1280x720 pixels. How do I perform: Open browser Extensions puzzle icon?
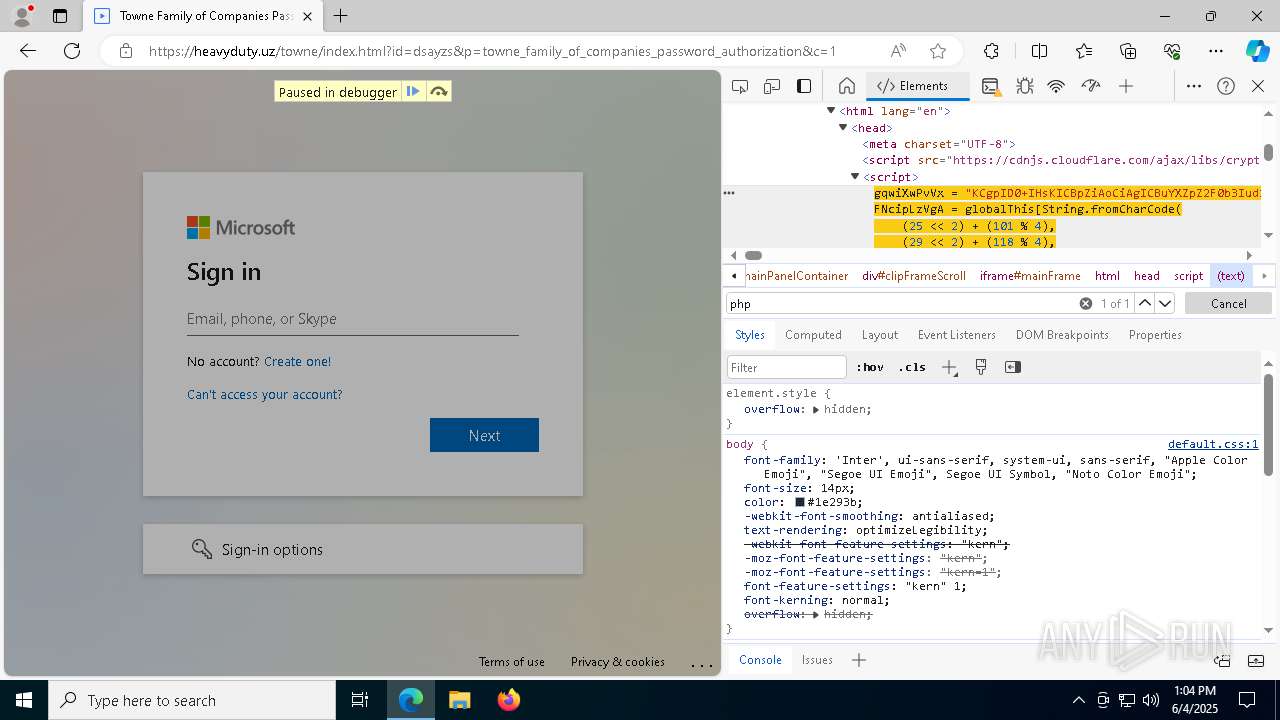tap(991, 51)
